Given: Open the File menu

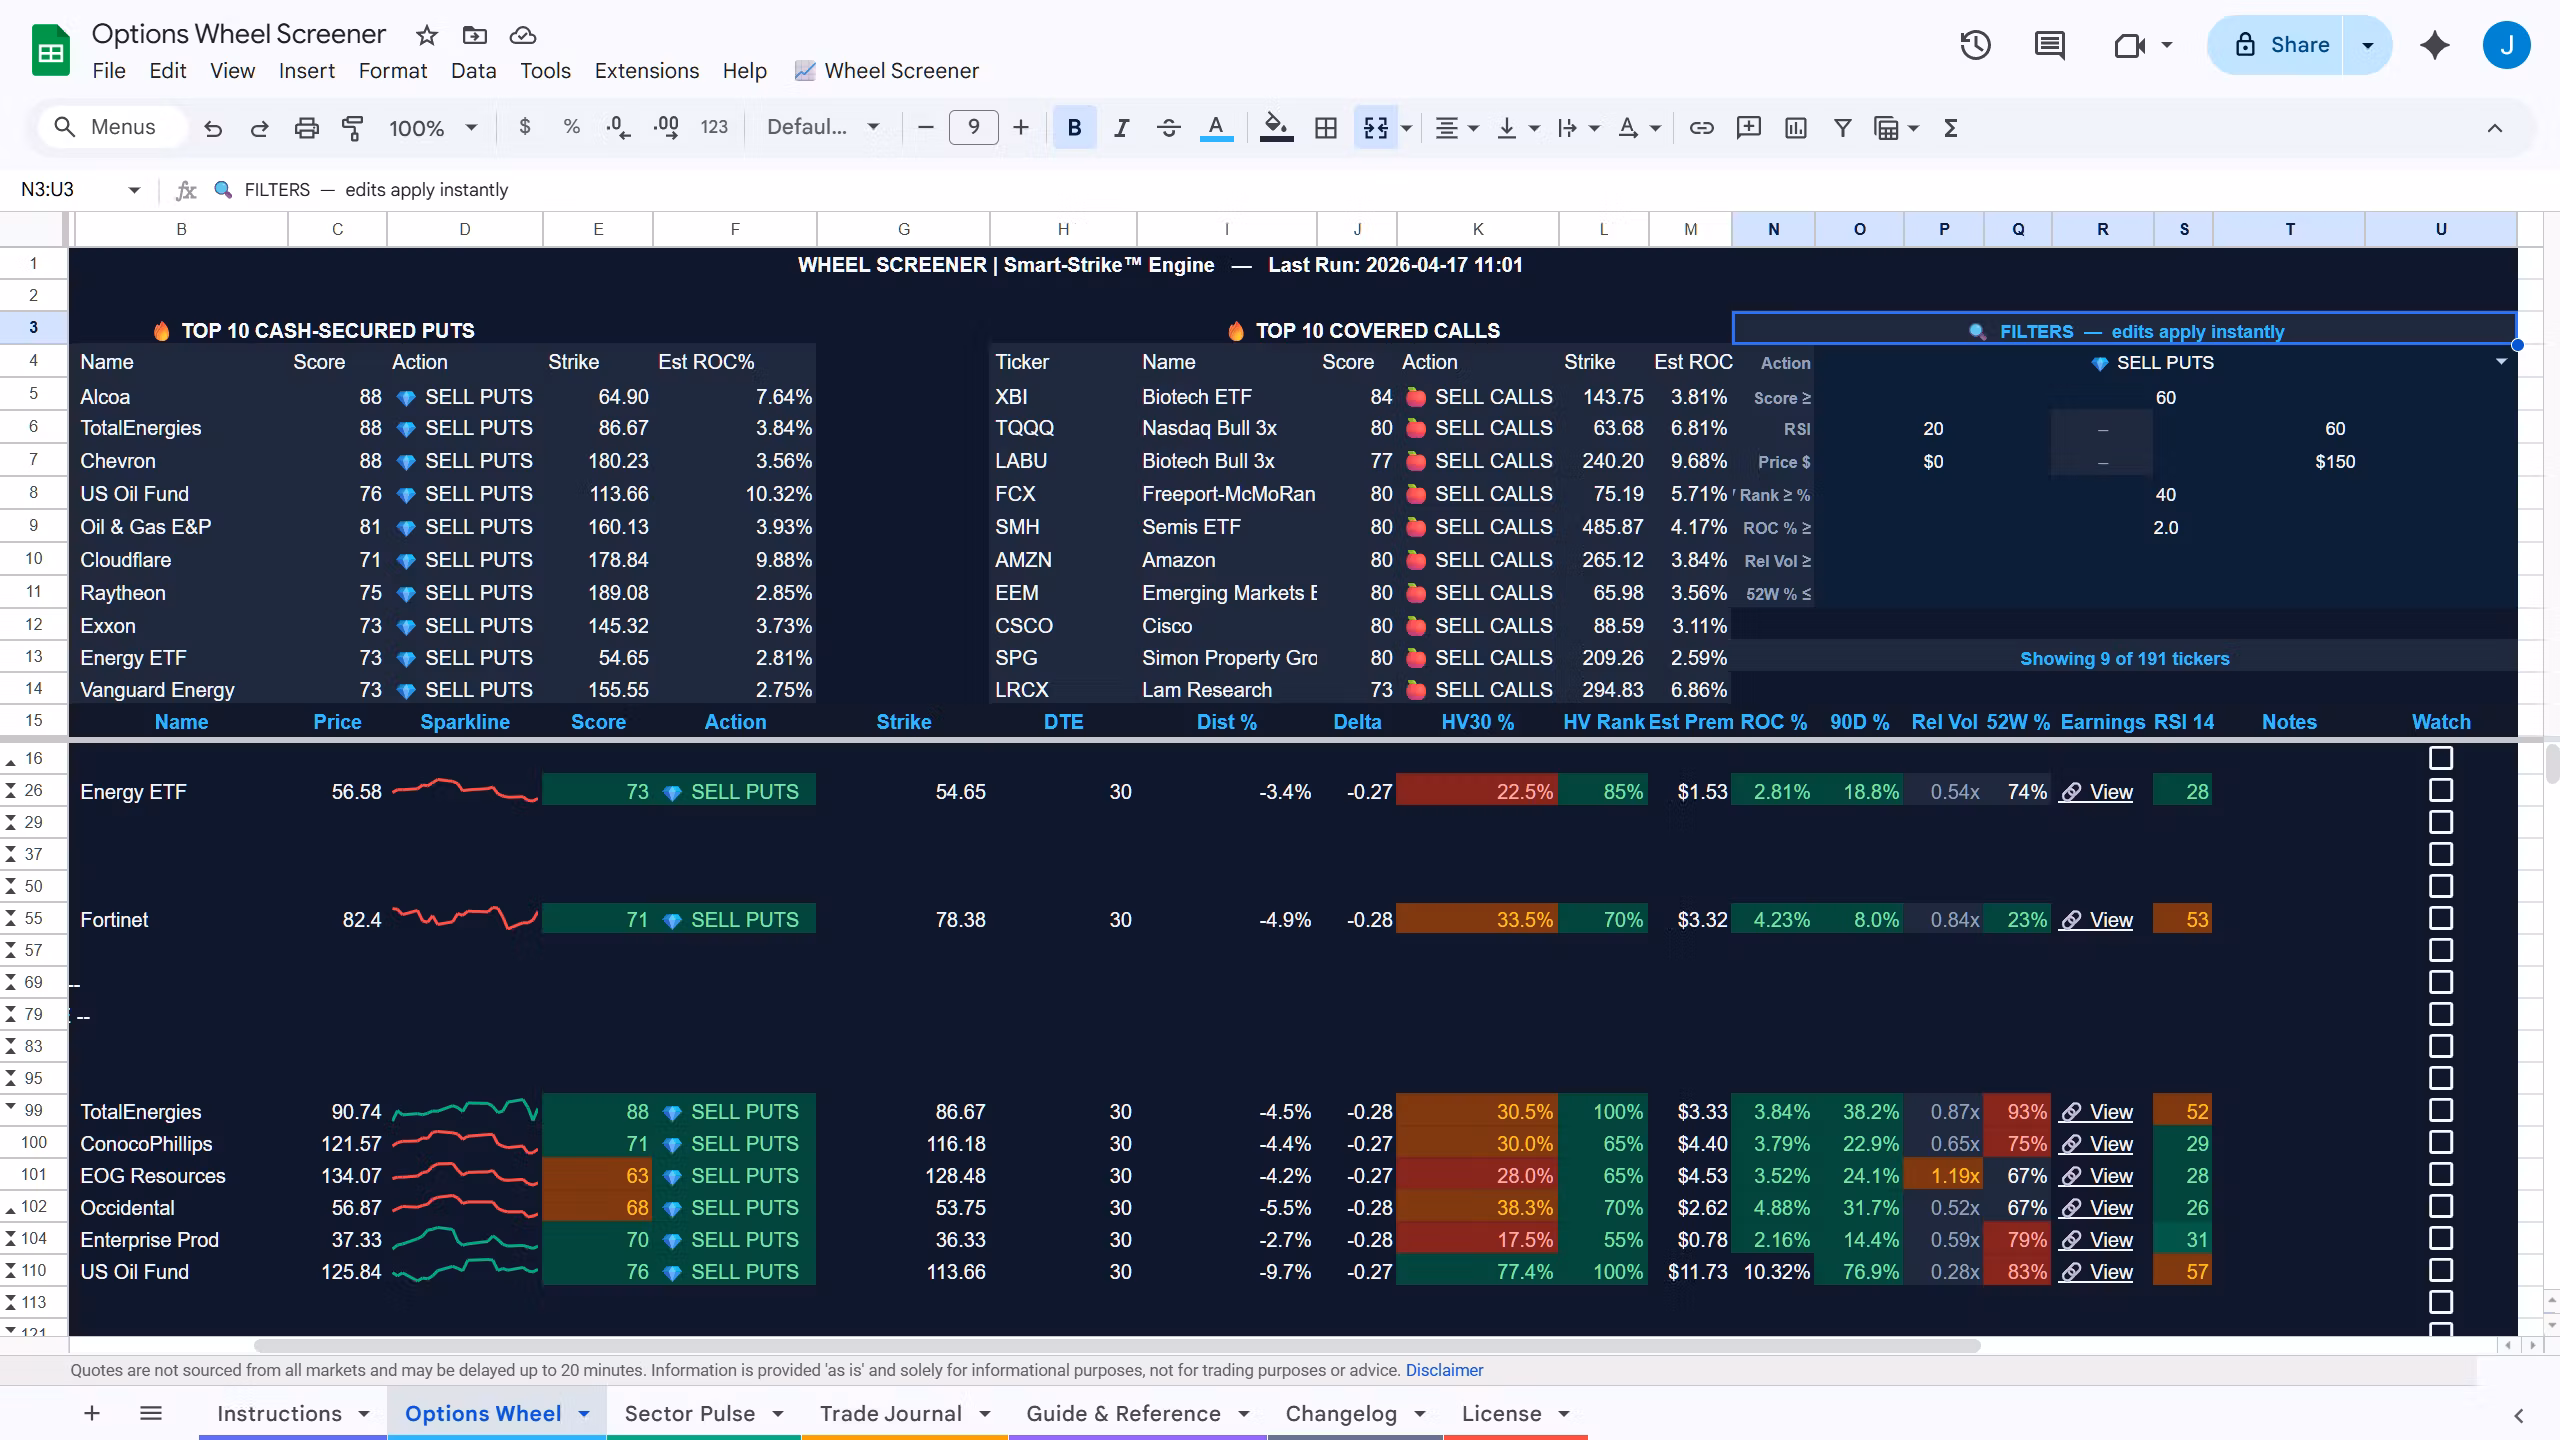Looking at the screenshot, I should tap(109, 71).
